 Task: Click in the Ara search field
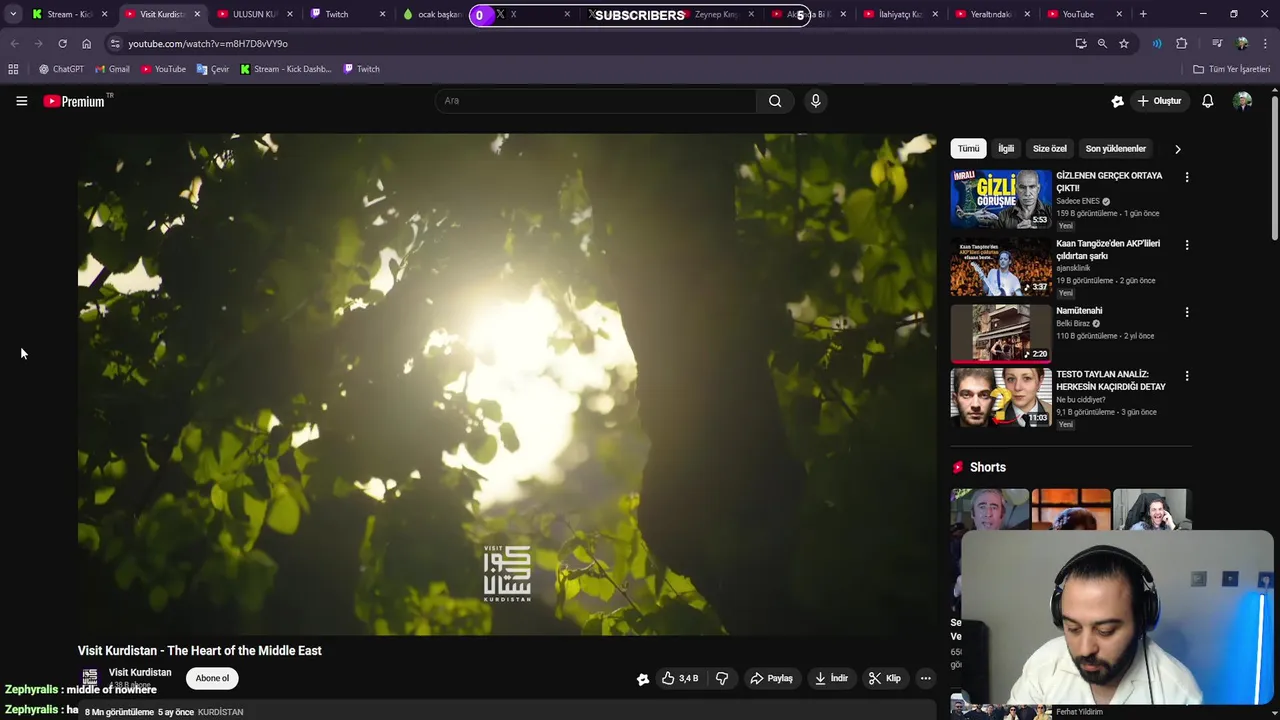595,101
